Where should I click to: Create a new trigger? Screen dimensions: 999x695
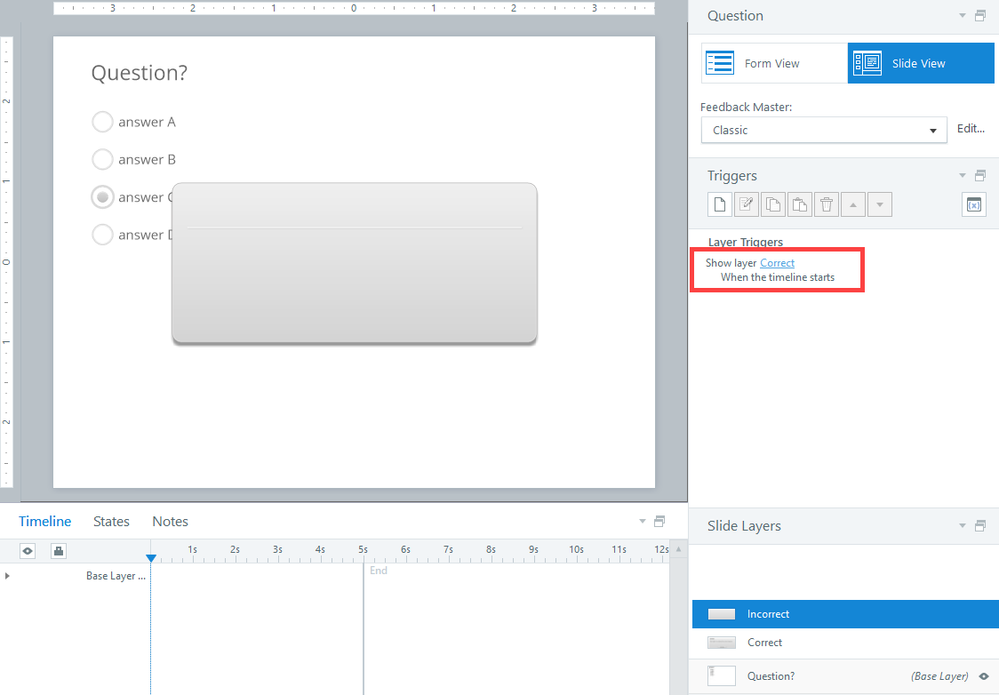(x=719, y=204)
